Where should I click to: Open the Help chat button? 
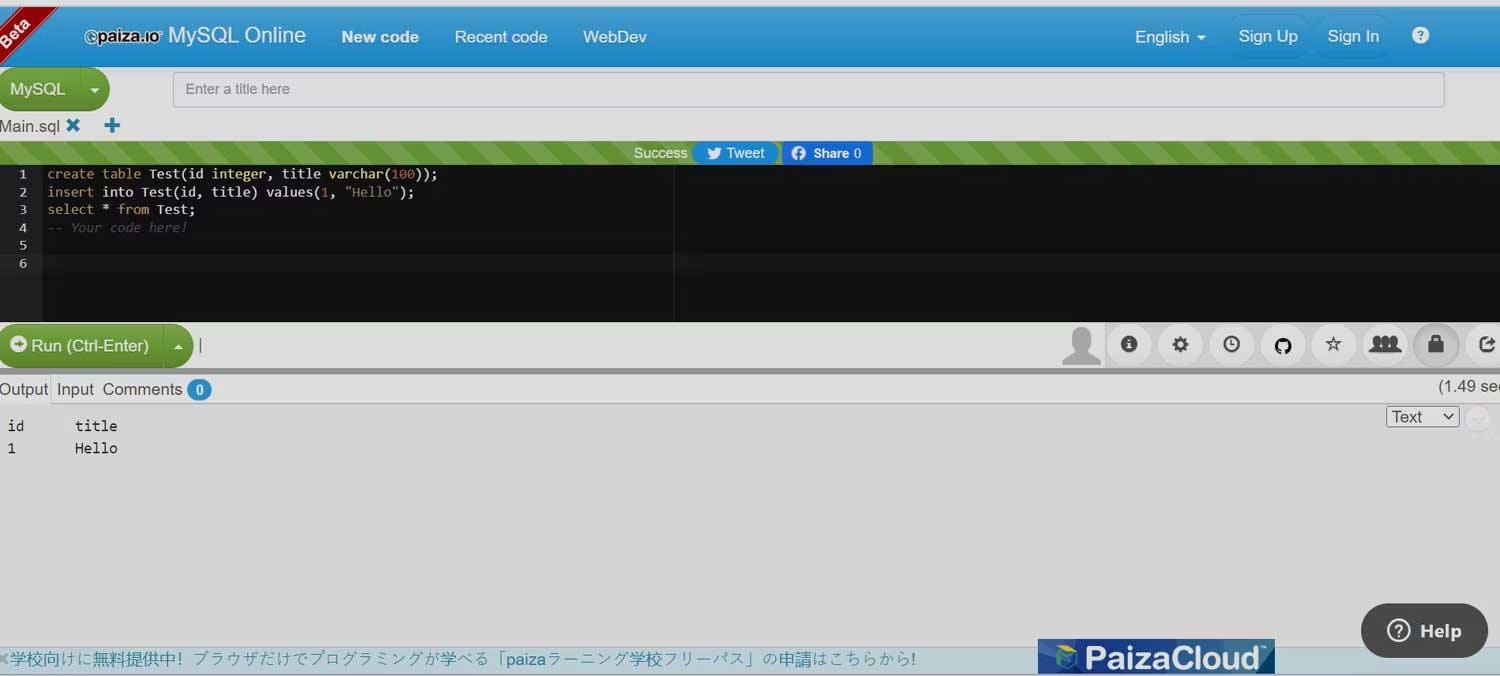1424,631
